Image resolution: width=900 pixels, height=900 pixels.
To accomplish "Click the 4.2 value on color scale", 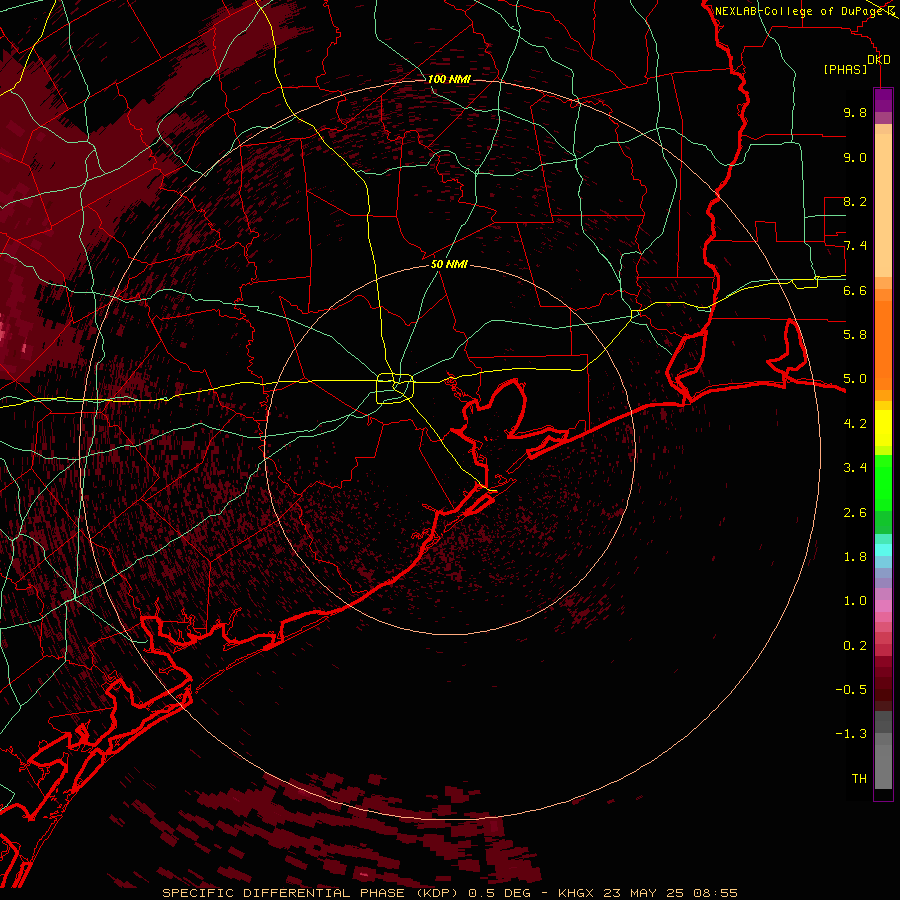I will [855, 424].
